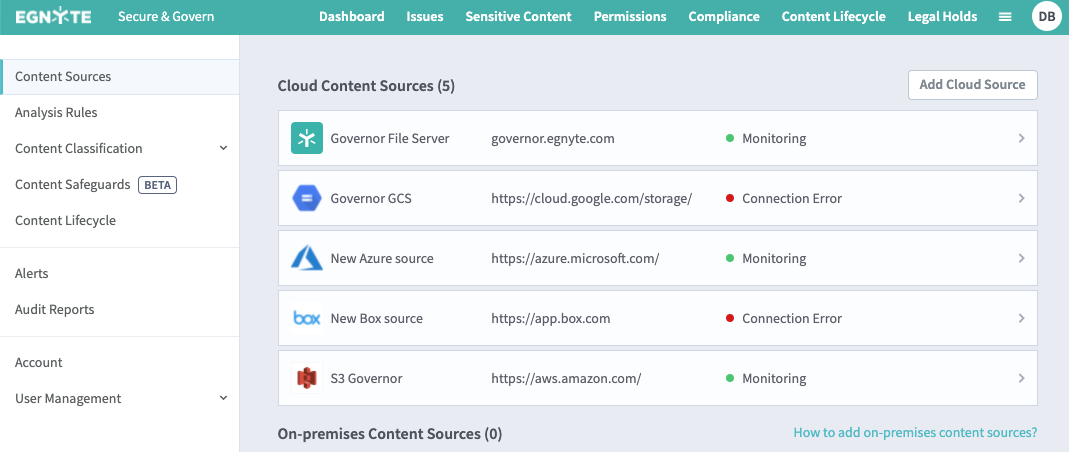
Task: Open the on-premises content sources help link
Action: click(x=915, y=433)
